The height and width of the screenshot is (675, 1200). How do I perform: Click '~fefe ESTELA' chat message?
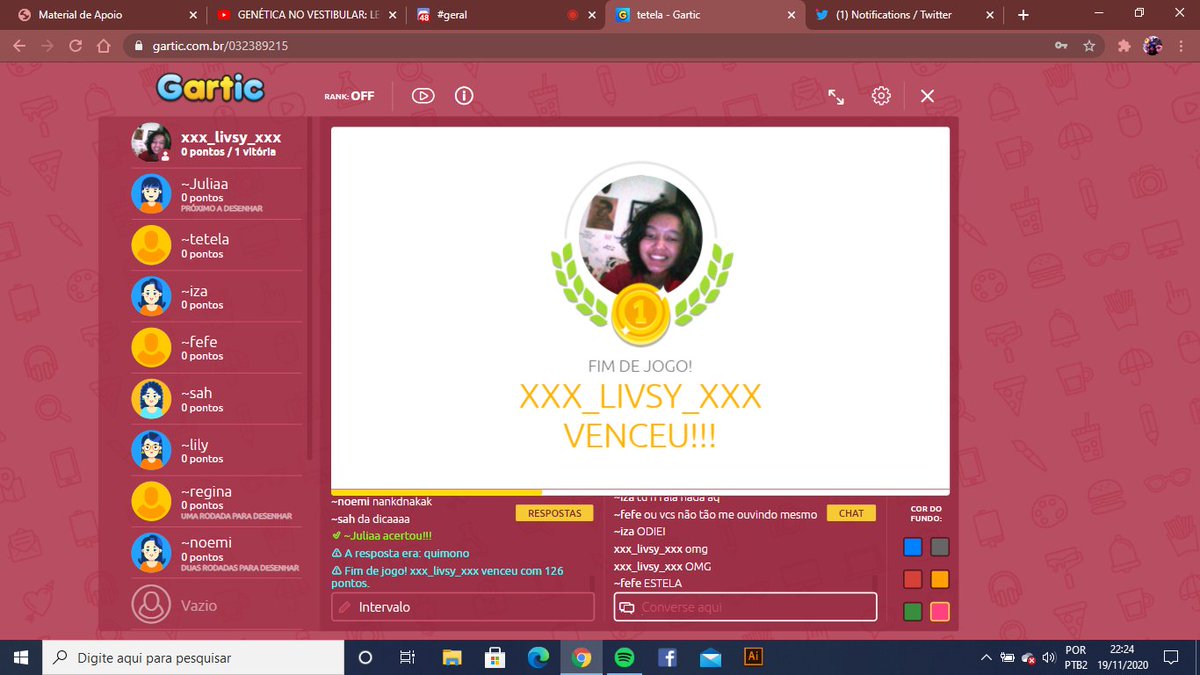(x=647, y=583)
